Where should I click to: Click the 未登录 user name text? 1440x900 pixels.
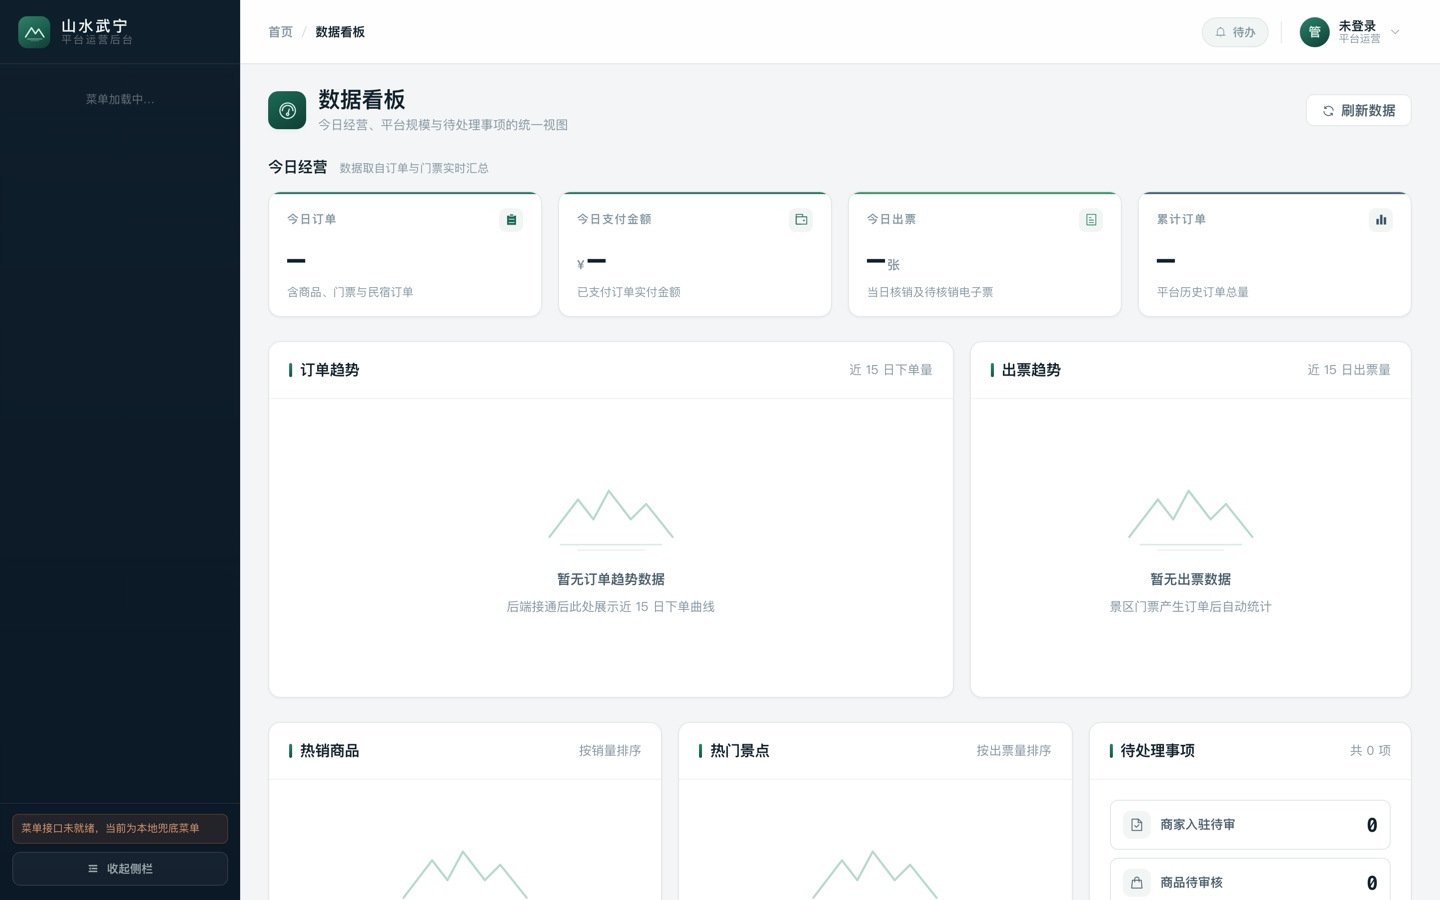[x=1357, y=26]
